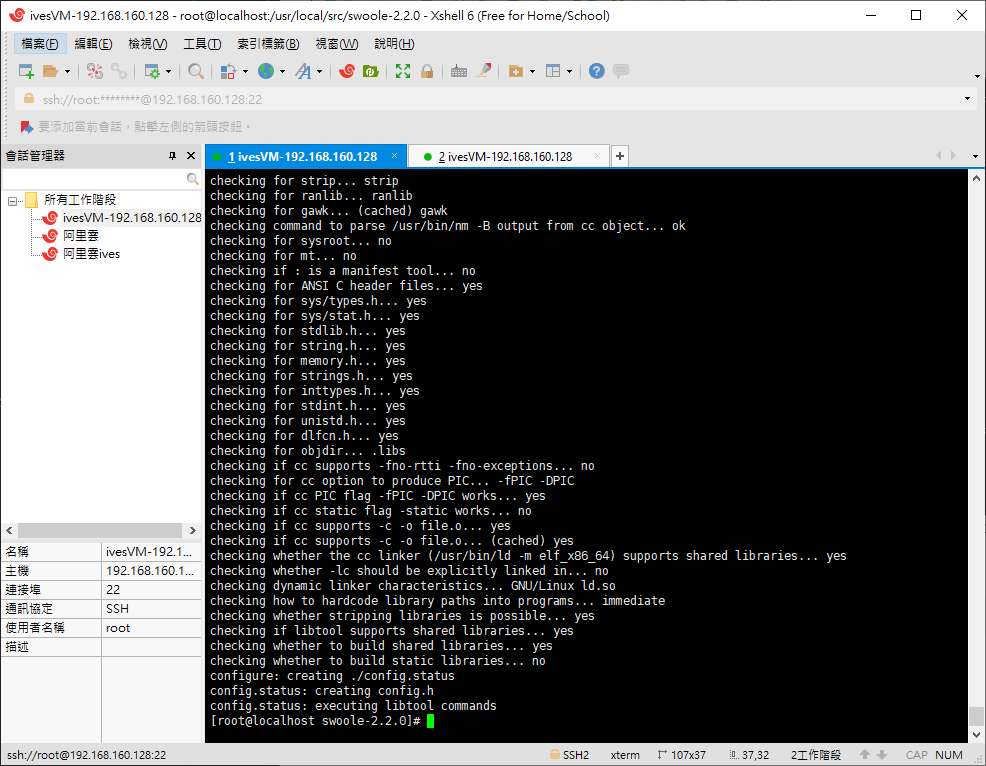Screen dimensions: 986x766
Task: Click the Key mapping keyboard icon
Action: (x=459, y=71)
